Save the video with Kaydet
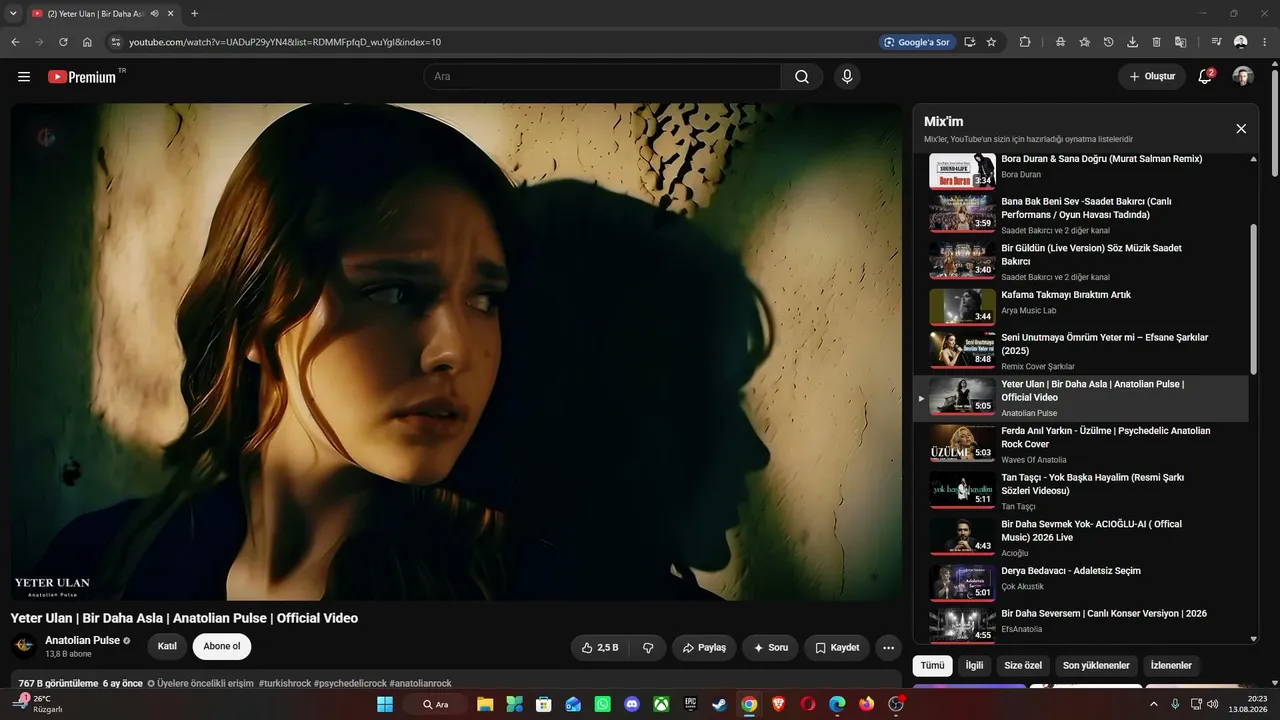This screenshot has height=720, width=1280. click(837, 648)
